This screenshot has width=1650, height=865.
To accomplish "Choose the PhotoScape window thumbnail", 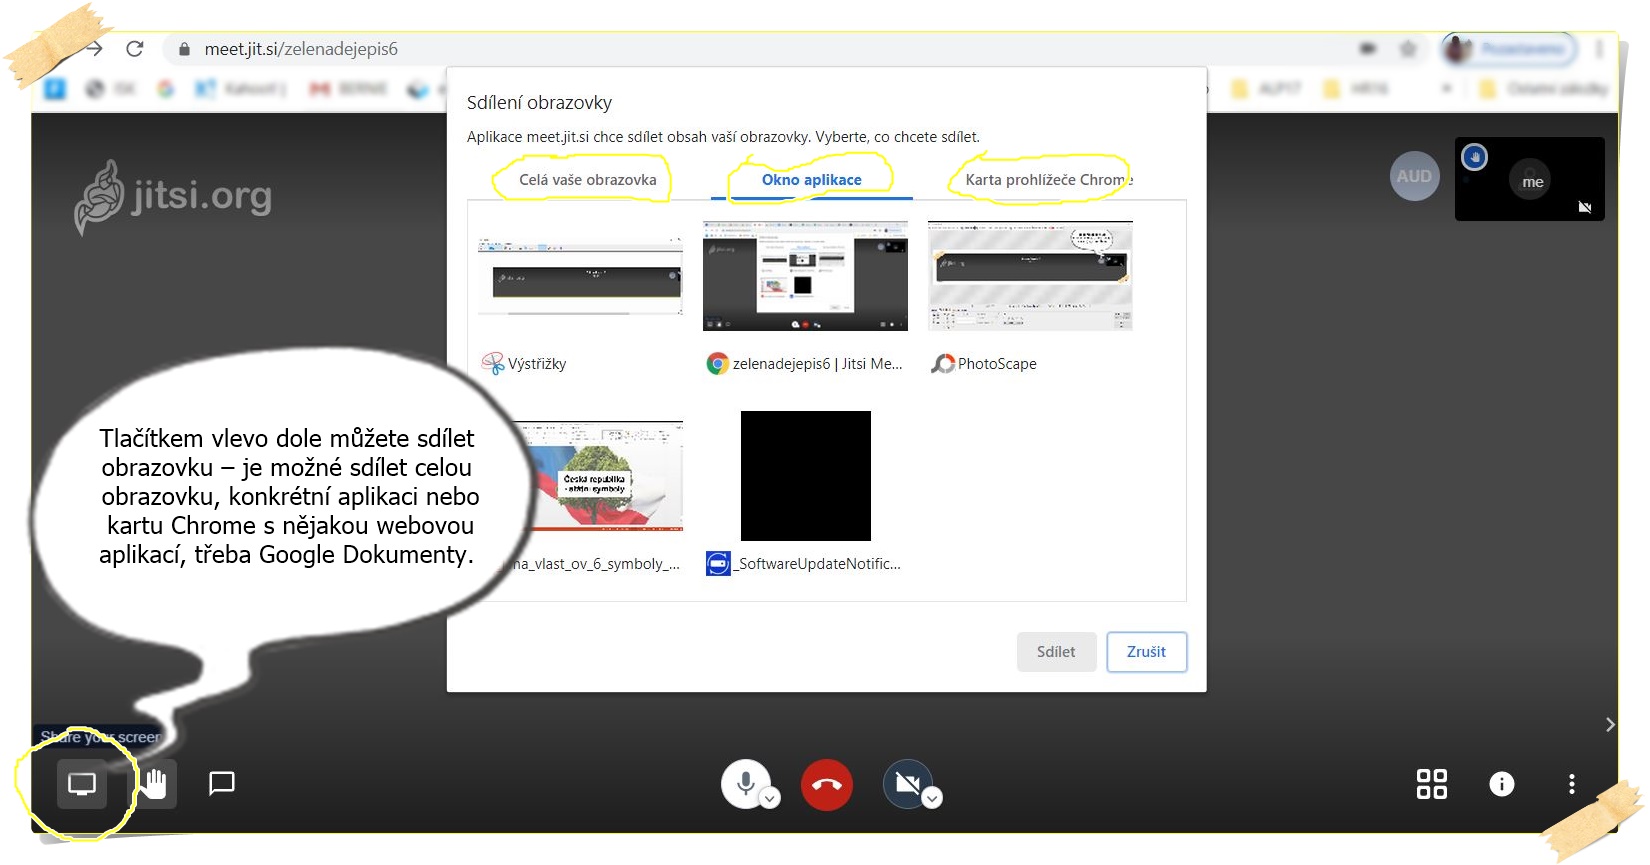I will point(1030,276).
